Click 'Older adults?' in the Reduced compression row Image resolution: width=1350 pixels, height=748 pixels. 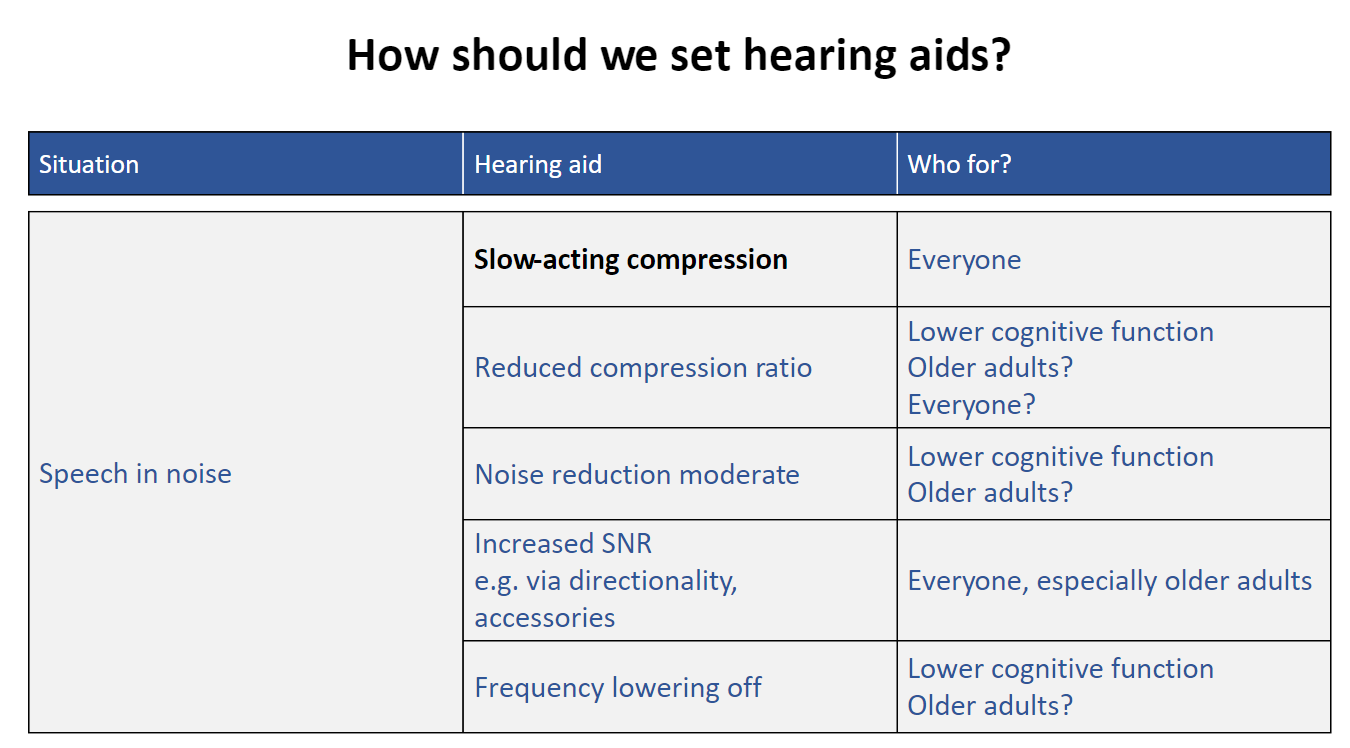click(x=990, y=367)
